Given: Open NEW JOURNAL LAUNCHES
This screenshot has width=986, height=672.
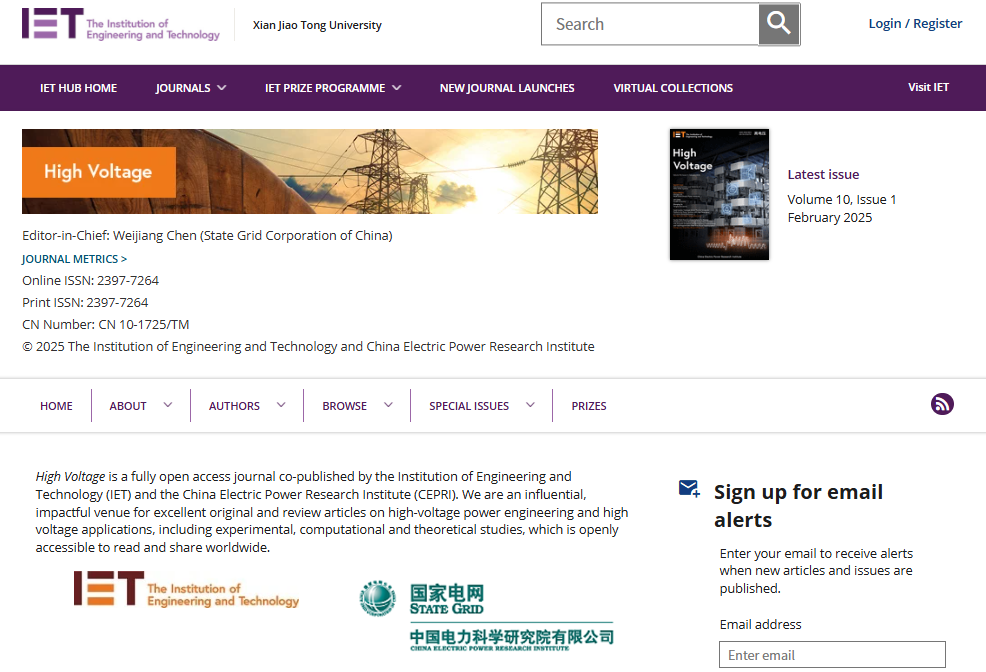Looking at the screenshot, I should [x=507, y=88].
